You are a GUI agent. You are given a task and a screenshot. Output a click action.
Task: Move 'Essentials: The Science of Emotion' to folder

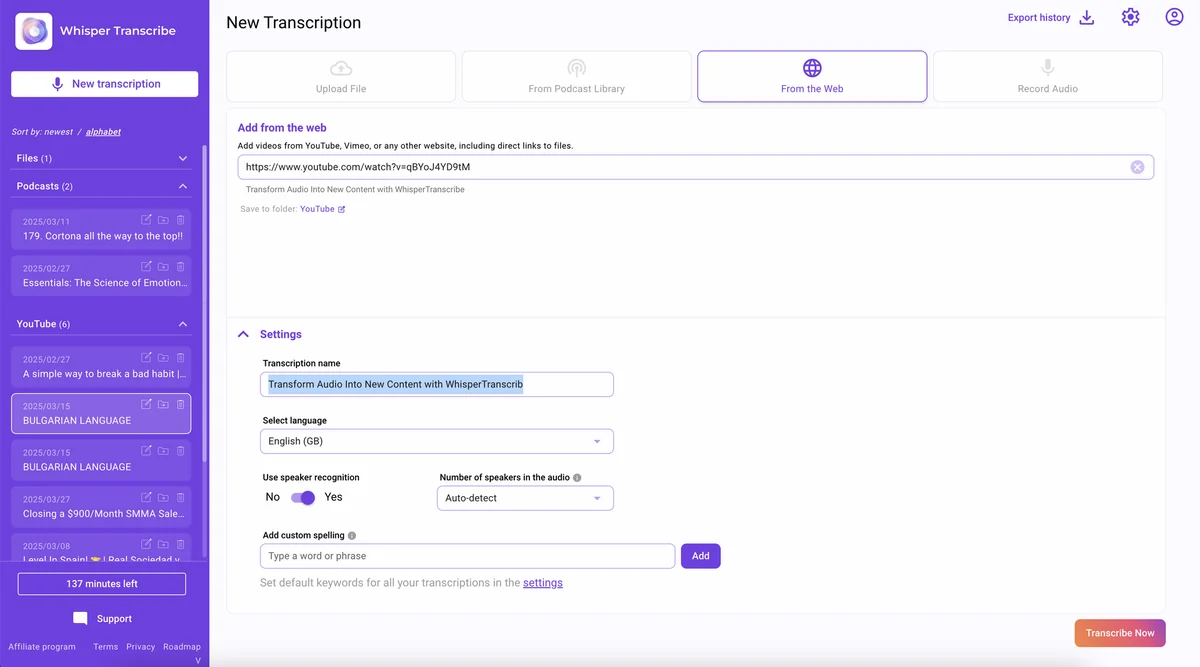click(x=163, y=266)
